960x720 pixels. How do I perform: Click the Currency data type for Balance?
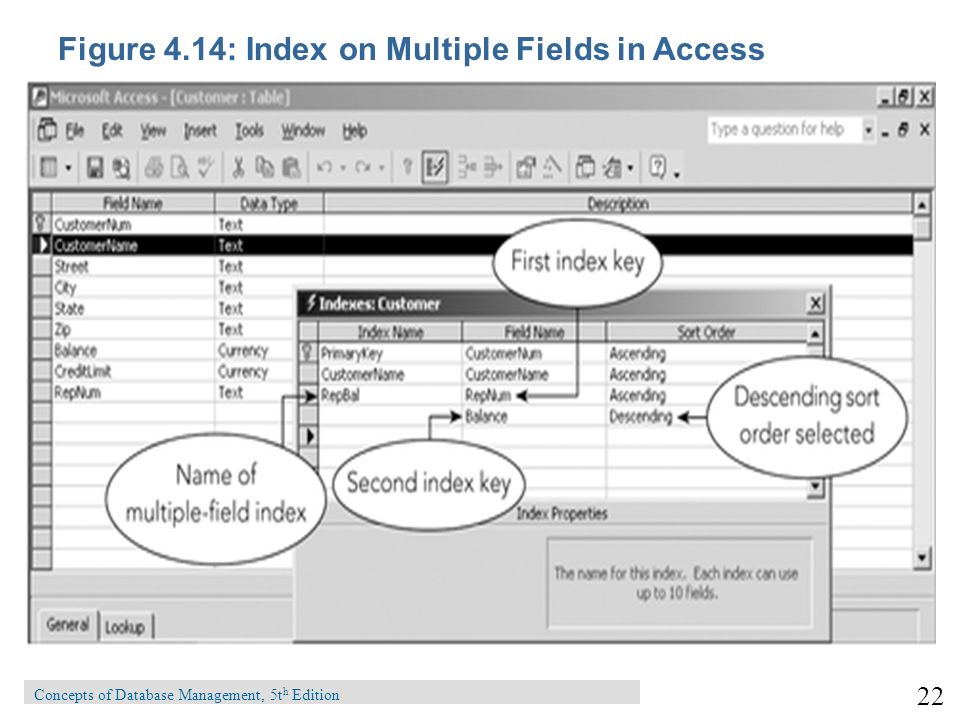point(255,350)
